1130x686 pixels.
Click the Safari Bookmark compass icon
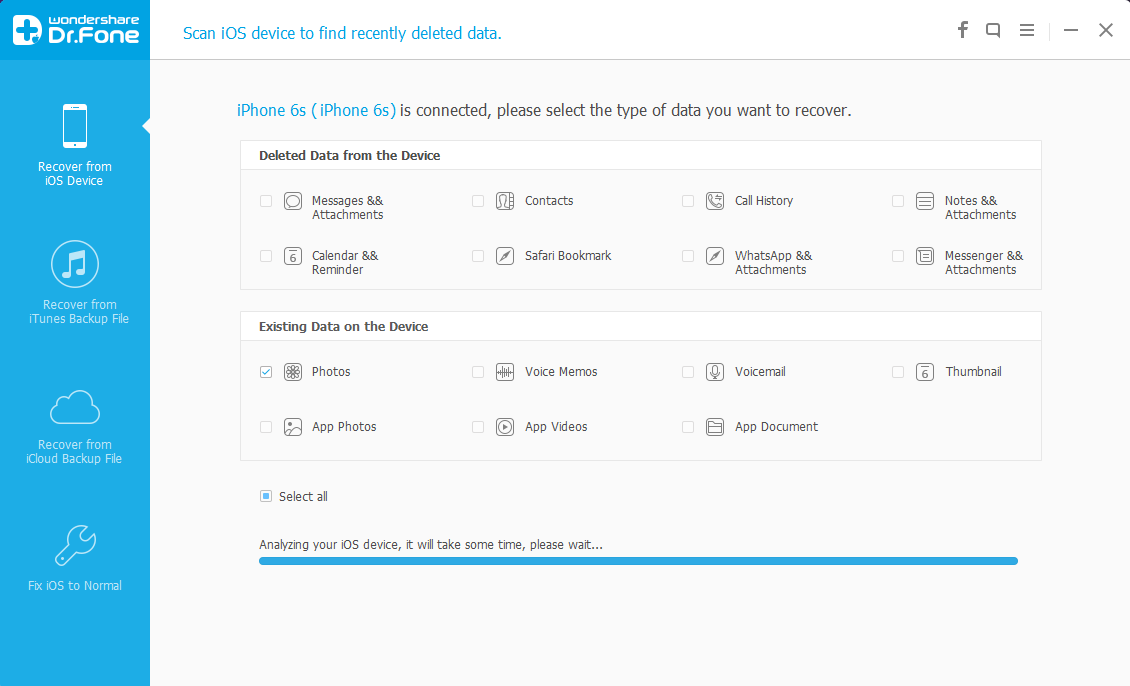505,256
